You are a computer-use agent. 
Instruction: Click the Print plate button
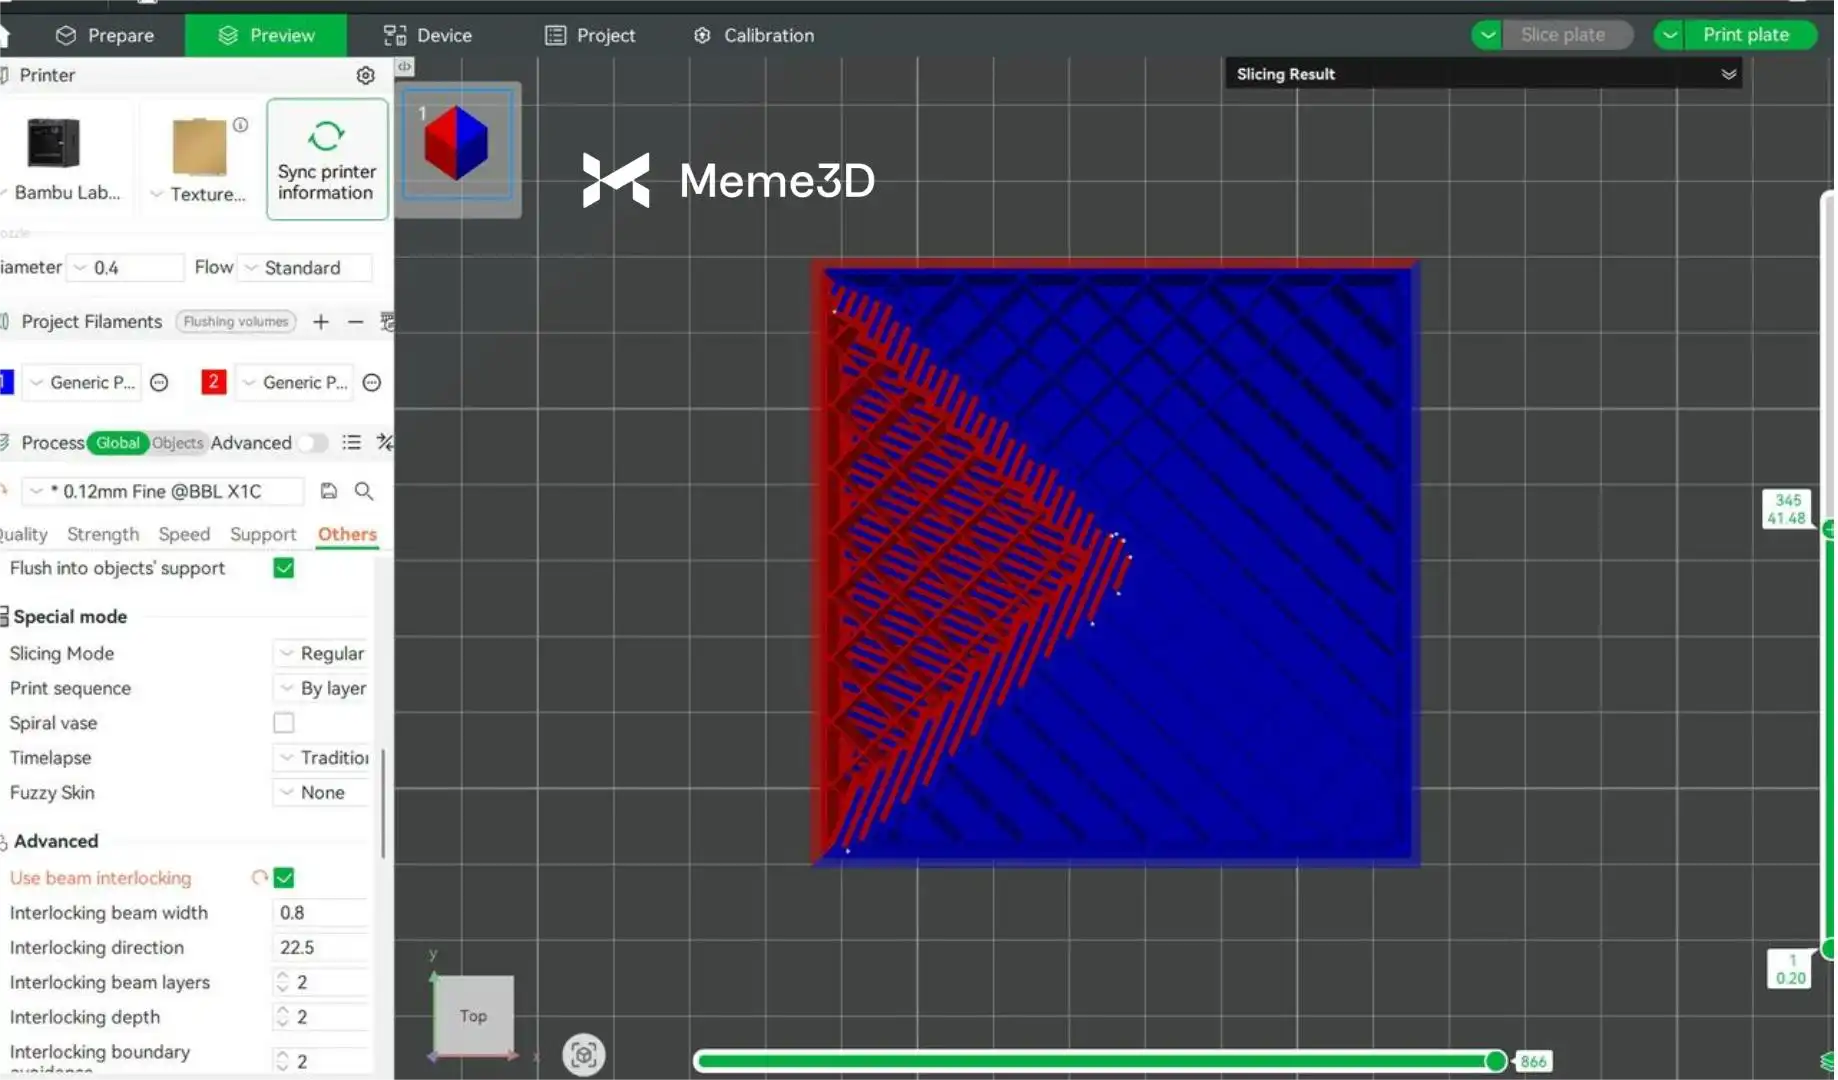[1745, 35]
